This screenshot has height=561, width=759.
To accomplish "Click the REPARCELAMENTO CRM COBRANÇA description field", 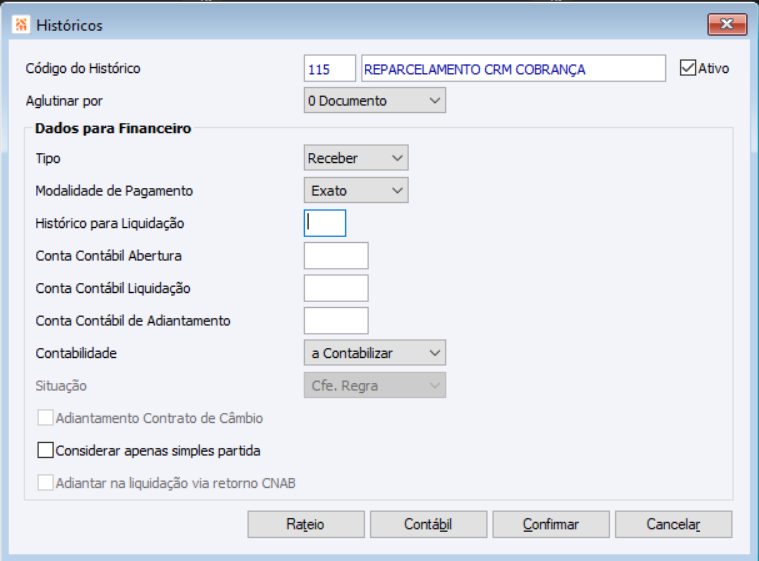I will (x=513, y=69).
